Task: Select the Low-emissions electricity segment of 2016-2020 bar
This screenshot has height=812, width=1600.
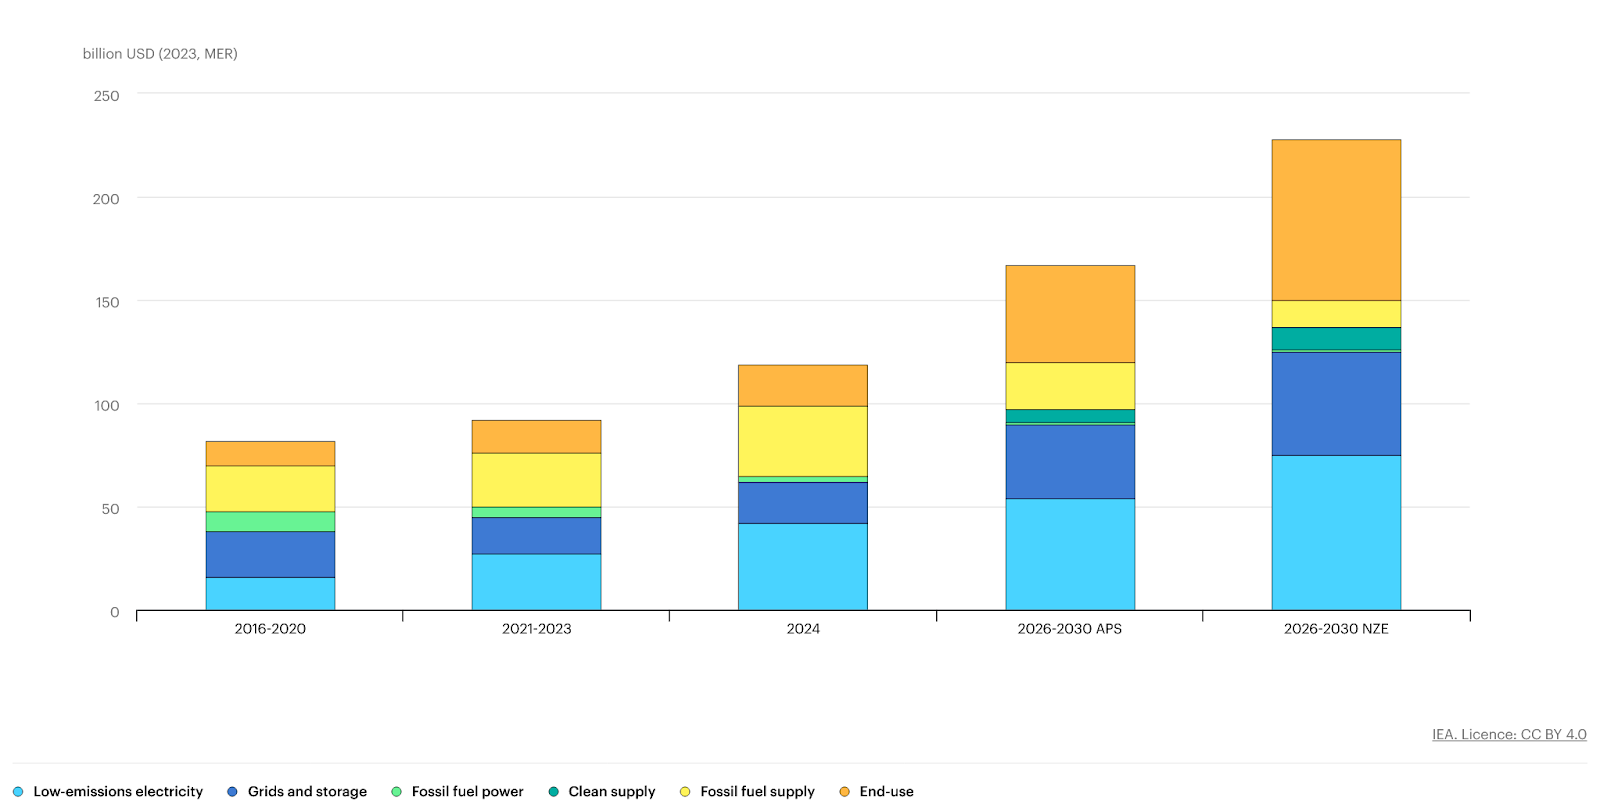Action: click(x=270, y=594)
